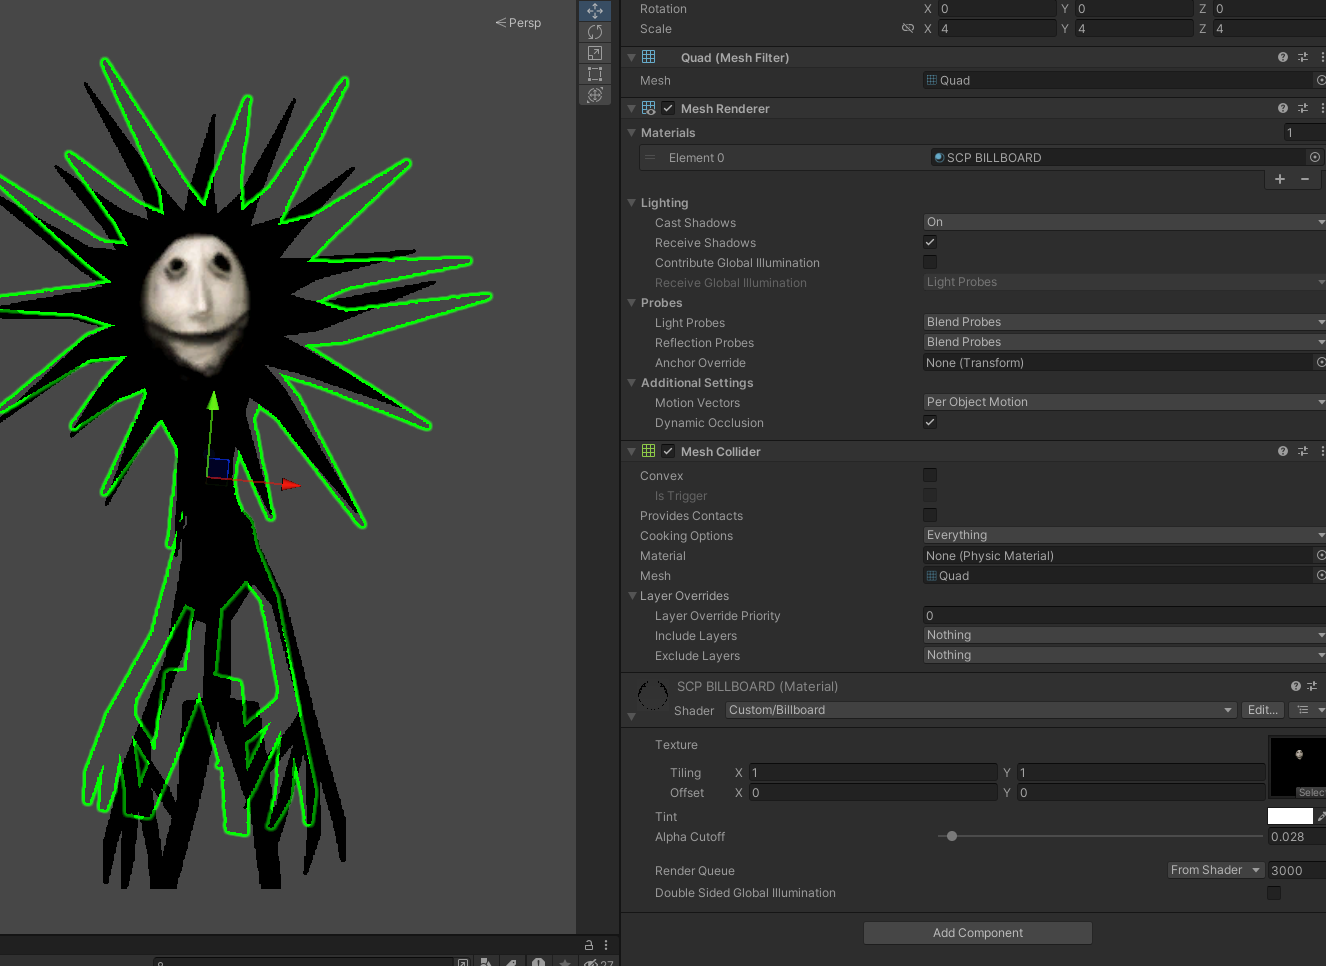Open the Motion Vectors dropdown
Screen dimensions: 1326x966
coord(1124,402)
